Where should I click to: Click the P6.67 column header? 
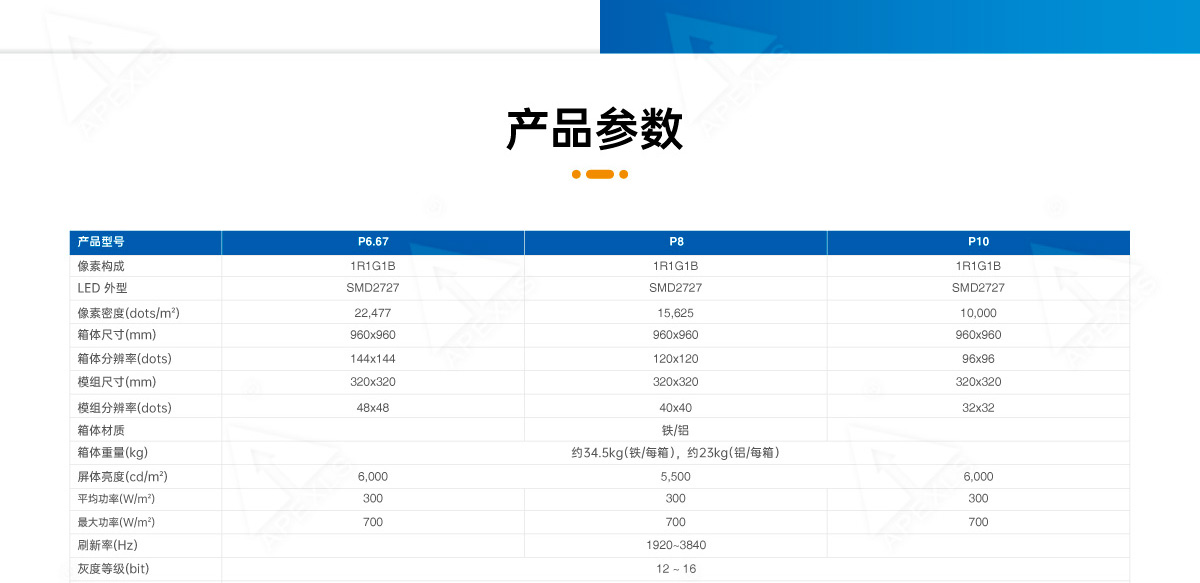[x=373, y=242]
